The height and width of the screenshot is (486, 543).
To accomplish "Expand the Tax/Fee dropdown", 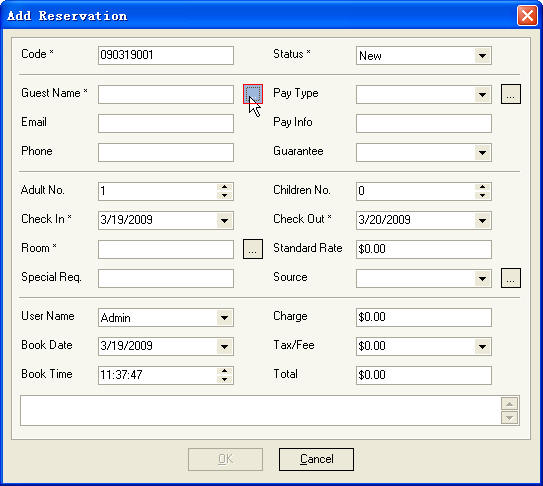I will point(482,346).
